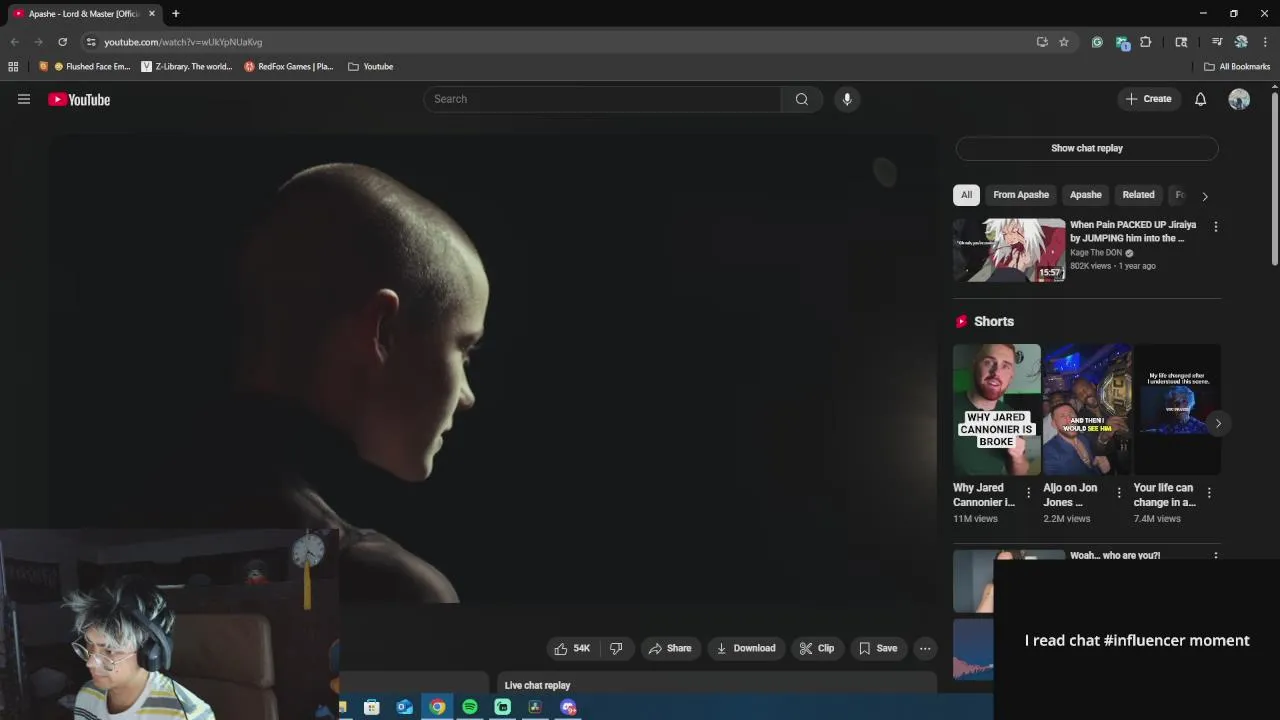Close the Apashe Lord & Master tab

point(152,13)
